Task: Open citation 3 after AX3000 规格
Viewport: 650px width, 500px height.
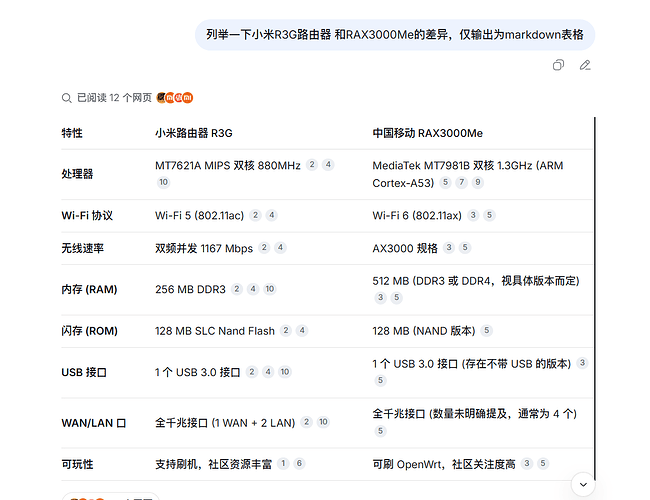Action: tap(449, 248)
